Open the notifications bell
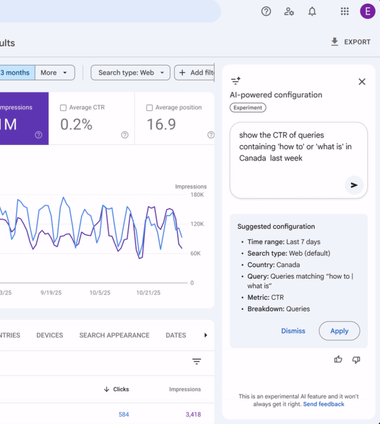This screenshot has width=380, height=424. 312,11
